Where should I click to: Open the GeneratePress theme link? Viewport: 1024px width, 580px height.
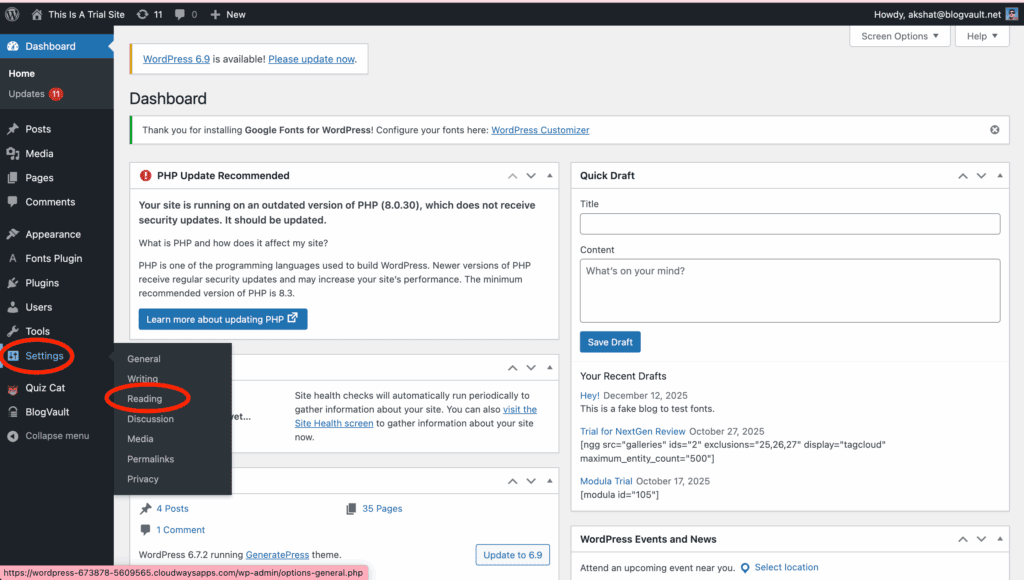point(277,555)
